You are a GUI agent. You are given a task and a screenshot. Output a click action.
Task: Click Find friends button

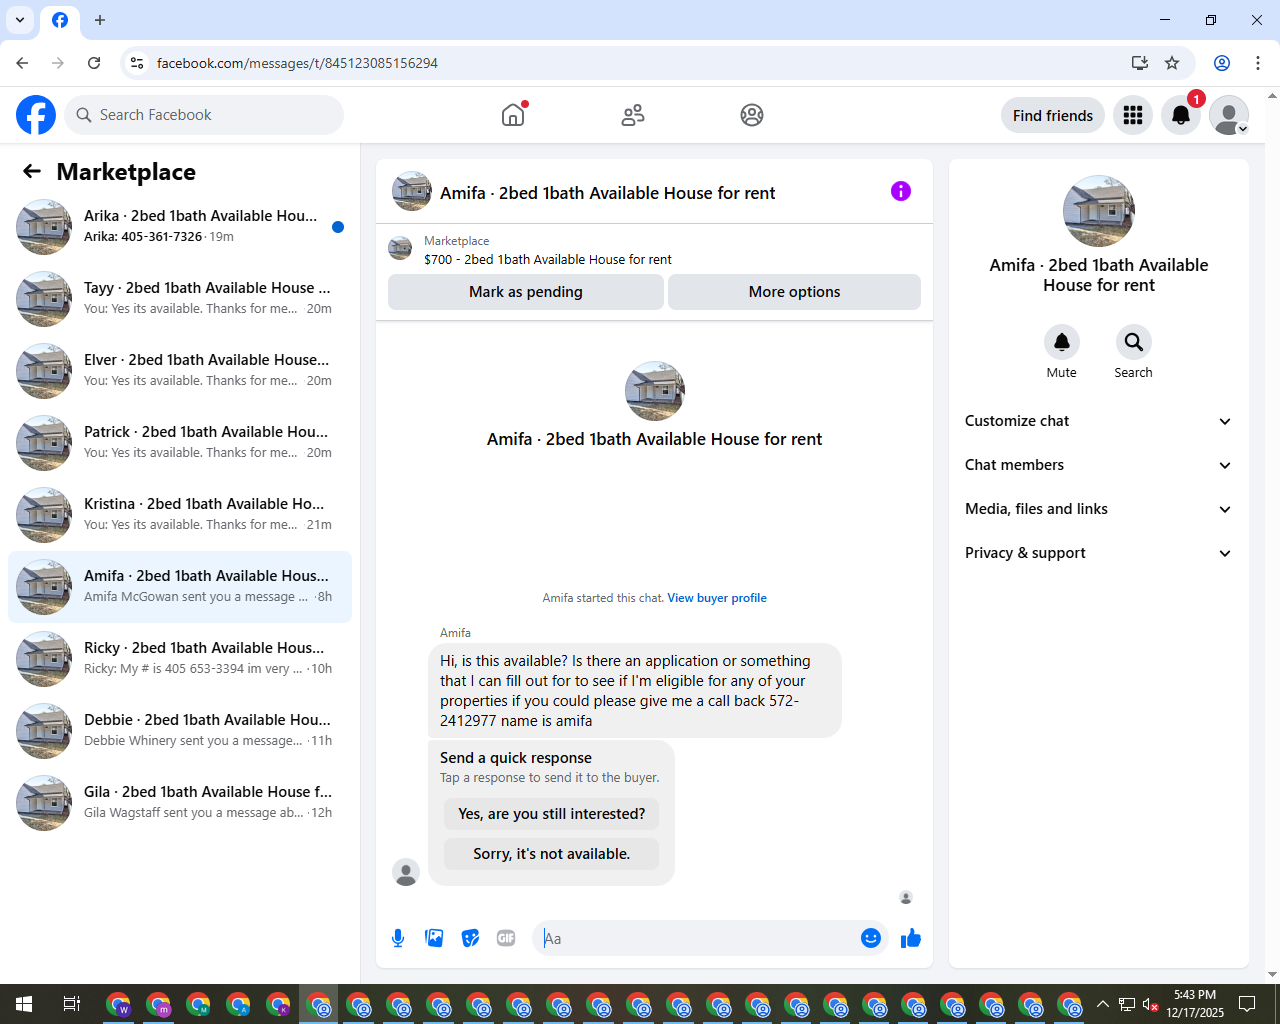pos(1053,115)
